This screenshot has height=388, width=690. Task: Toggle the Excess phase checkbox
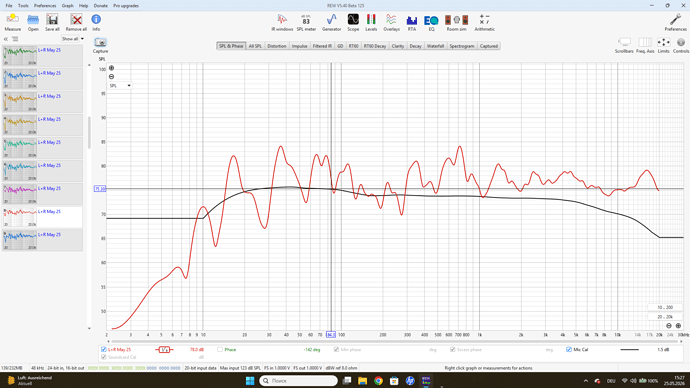(x=452, y=349)
